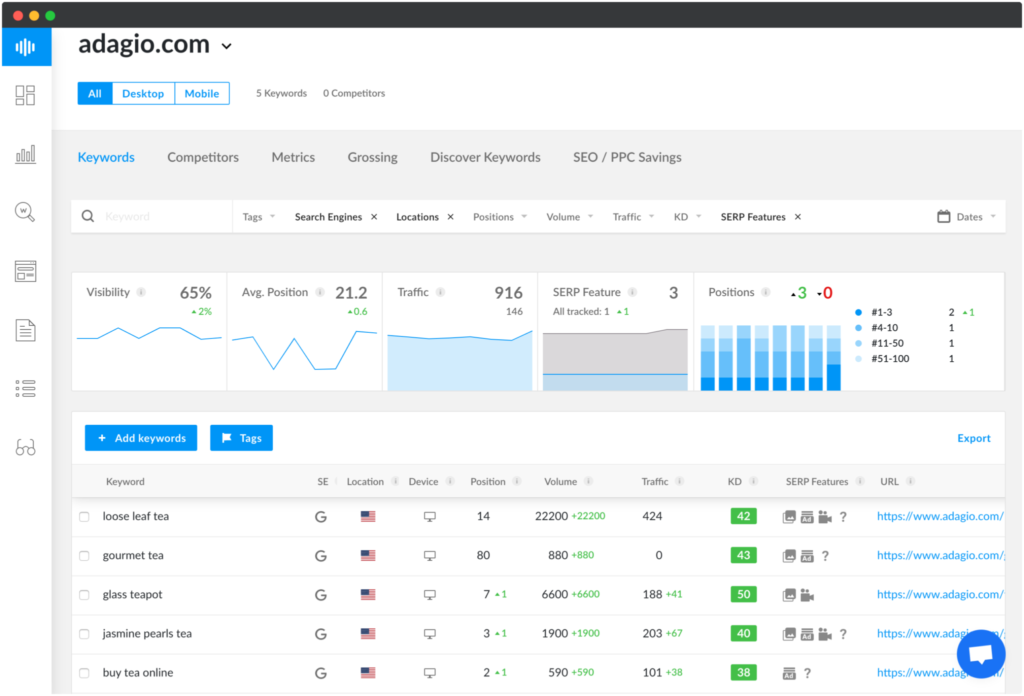This screenshot has height=696, width=1024.
Task: Click the Export link
Action: click(974, 438)
